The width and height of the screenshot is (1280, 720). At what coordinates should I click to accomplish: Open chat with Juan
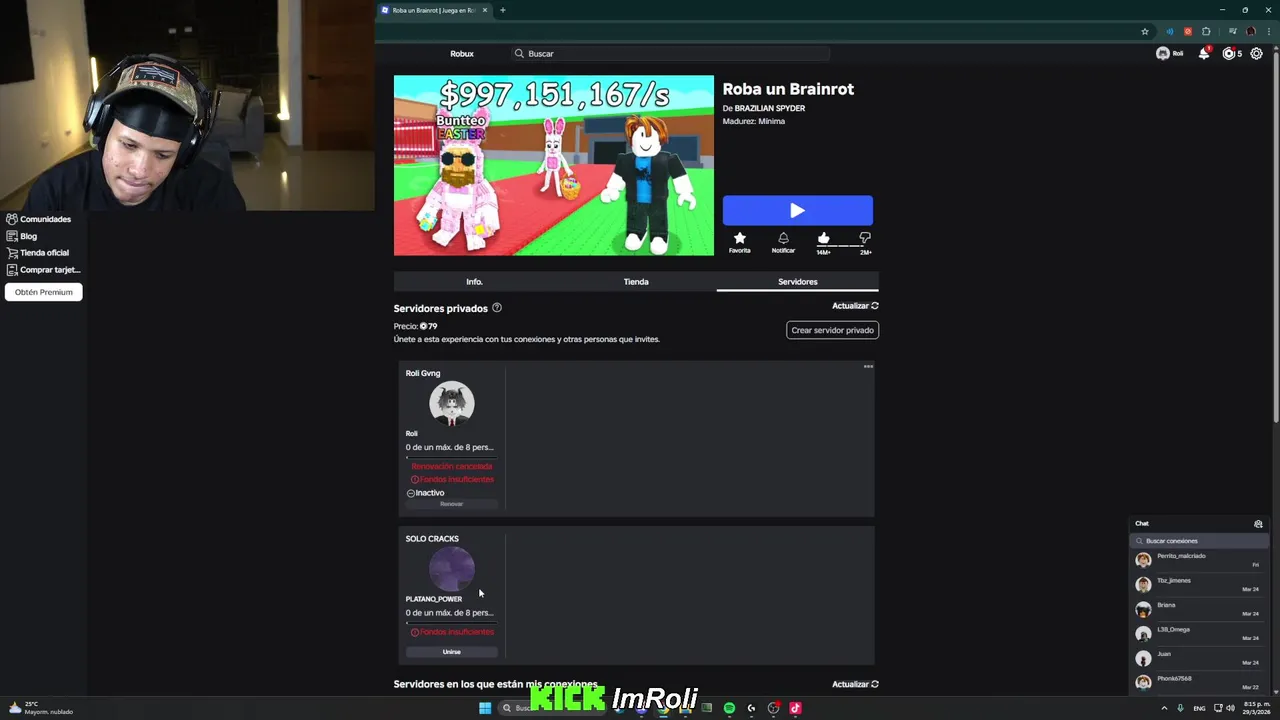1200,658
